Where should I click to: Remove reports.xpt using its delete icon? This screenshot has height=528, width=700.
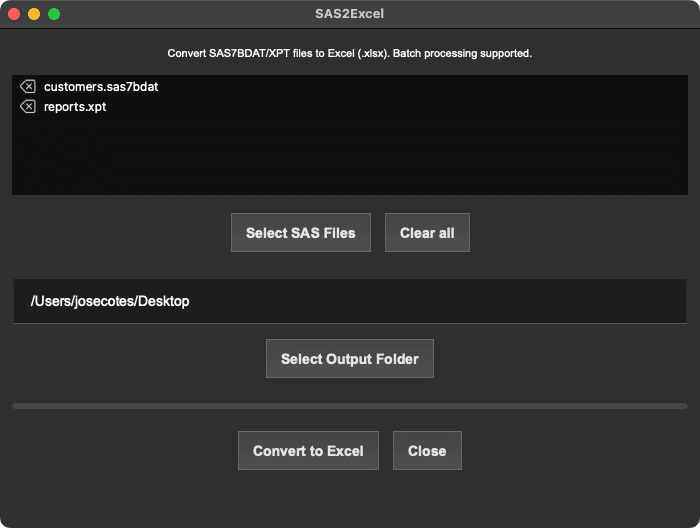click(27, 106)
